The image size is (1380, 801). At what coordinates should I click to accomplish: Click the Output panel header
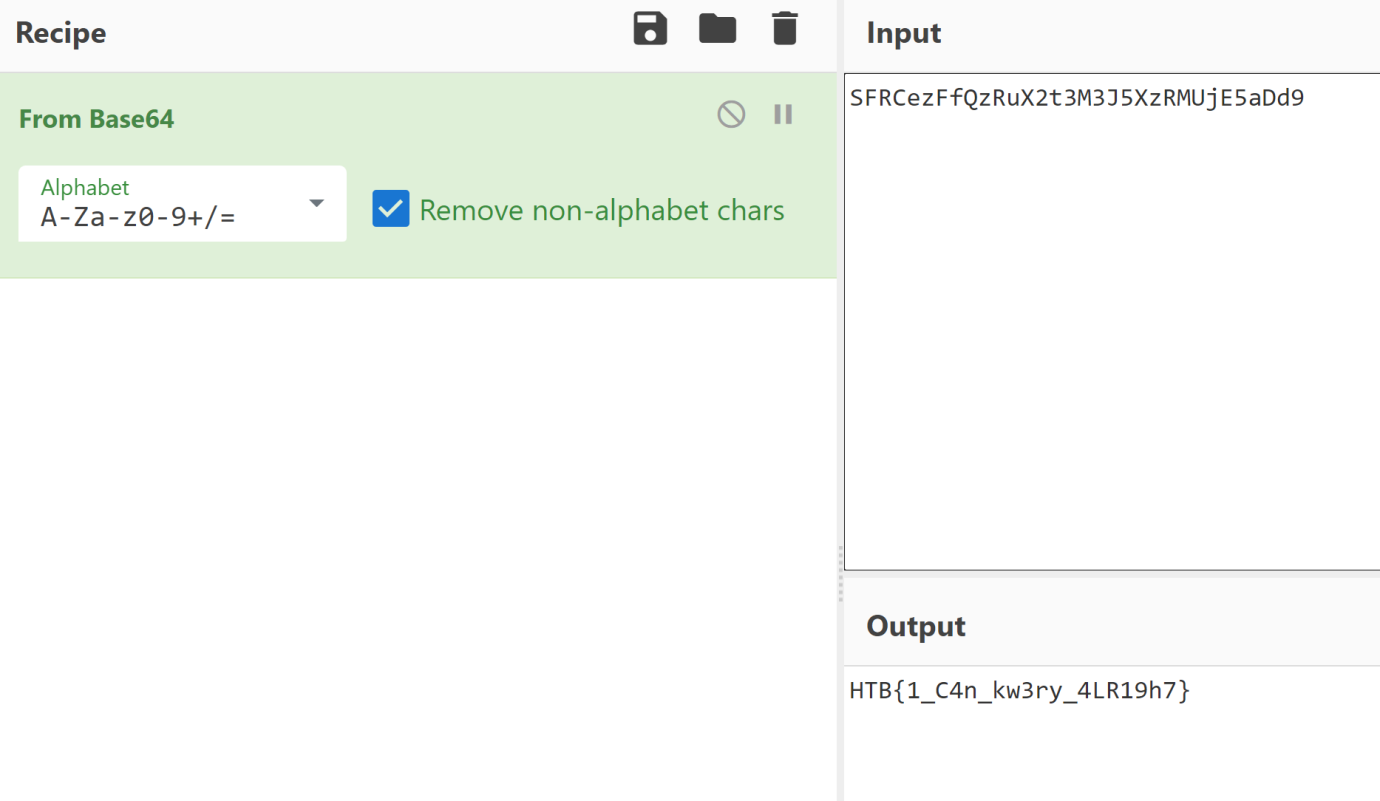[916, 626]
